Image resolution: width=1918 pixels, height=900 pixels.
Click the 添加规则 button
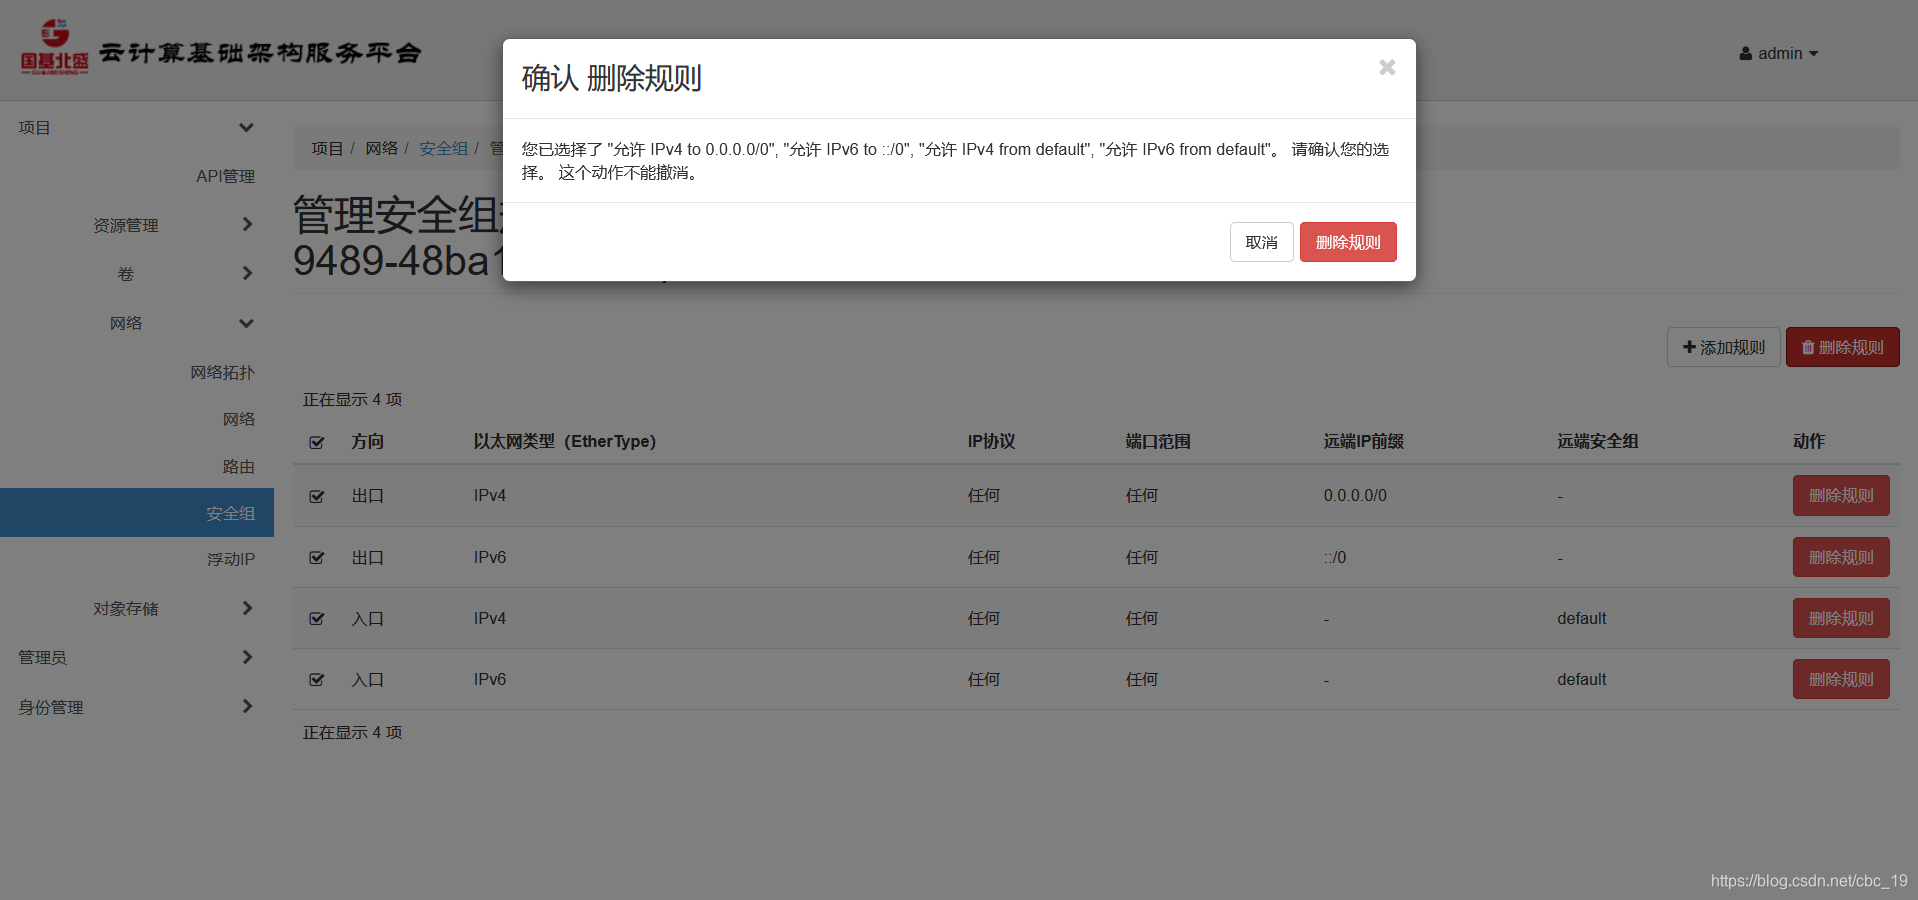[1723, 347]
